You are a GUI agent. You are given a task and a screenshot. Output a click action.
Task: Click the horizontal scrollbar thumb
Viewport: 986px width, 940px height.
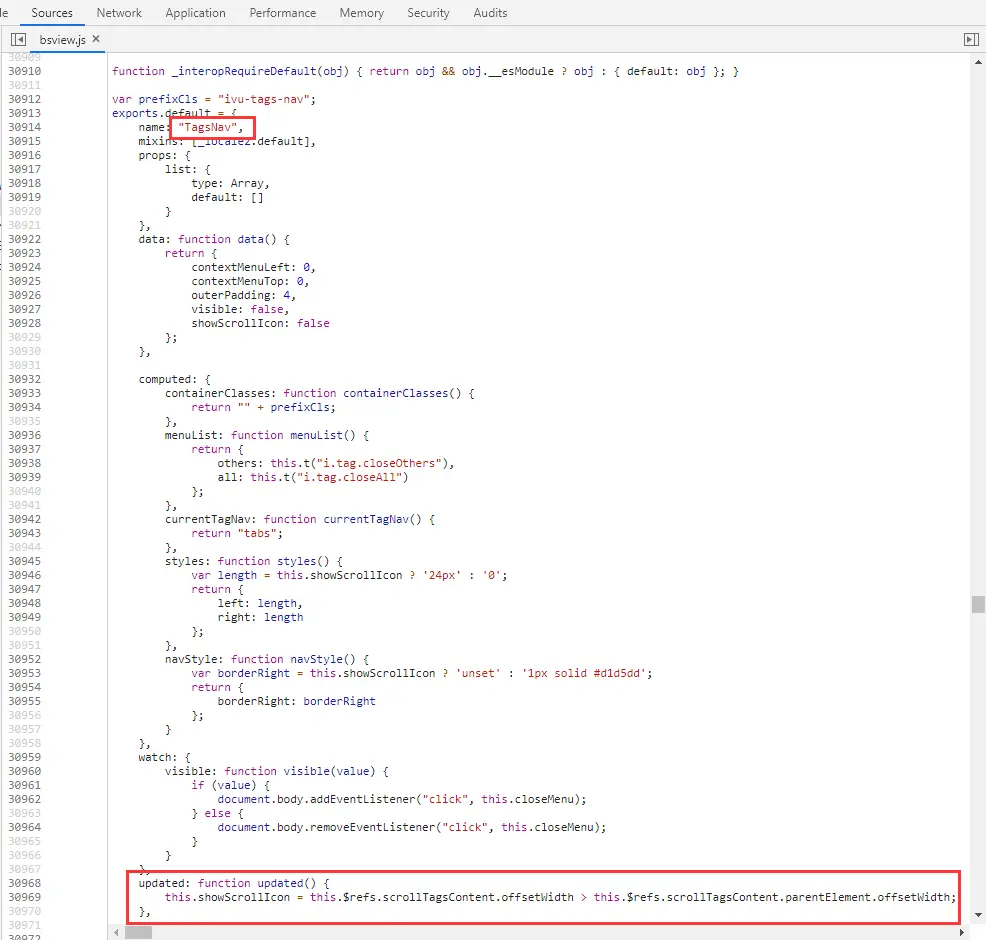(x=138, y=932)
